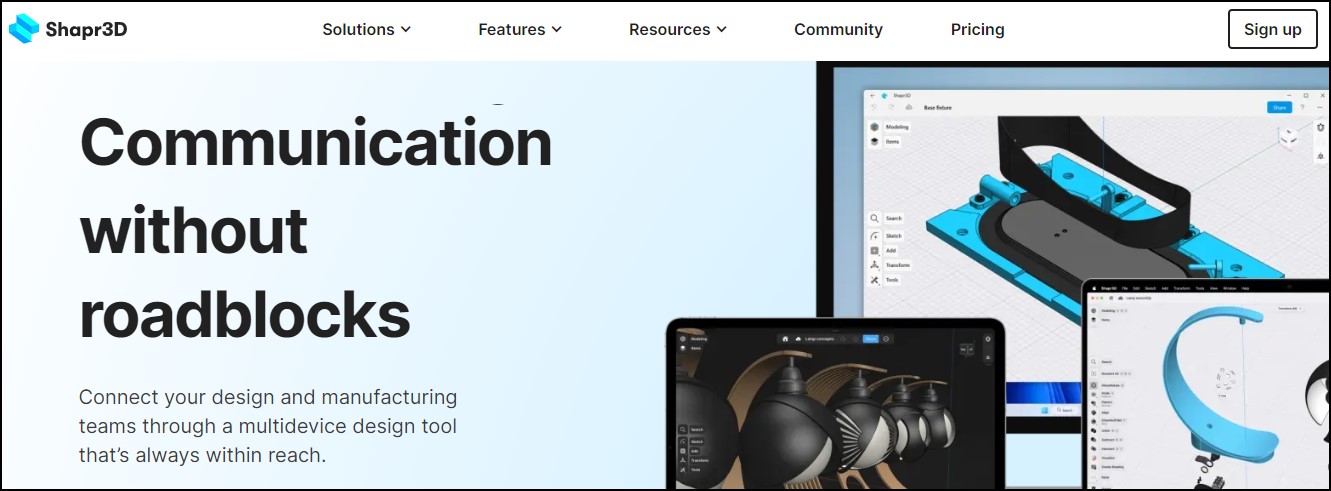
Task: Click the home icon on the tablet toolbar
Action: tap(785, 339)
